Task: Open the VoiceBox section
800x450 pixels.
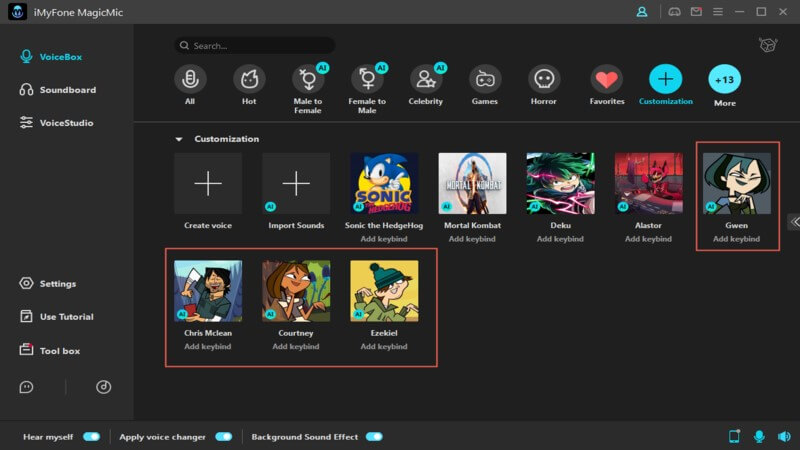Action: 51,57
